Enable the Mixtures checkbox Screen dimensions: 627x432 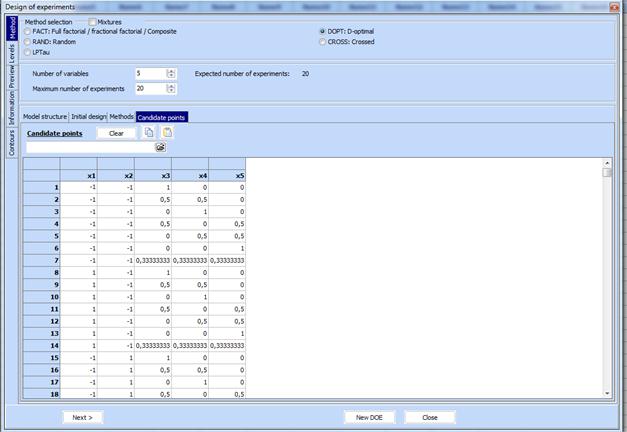point(93,21)
